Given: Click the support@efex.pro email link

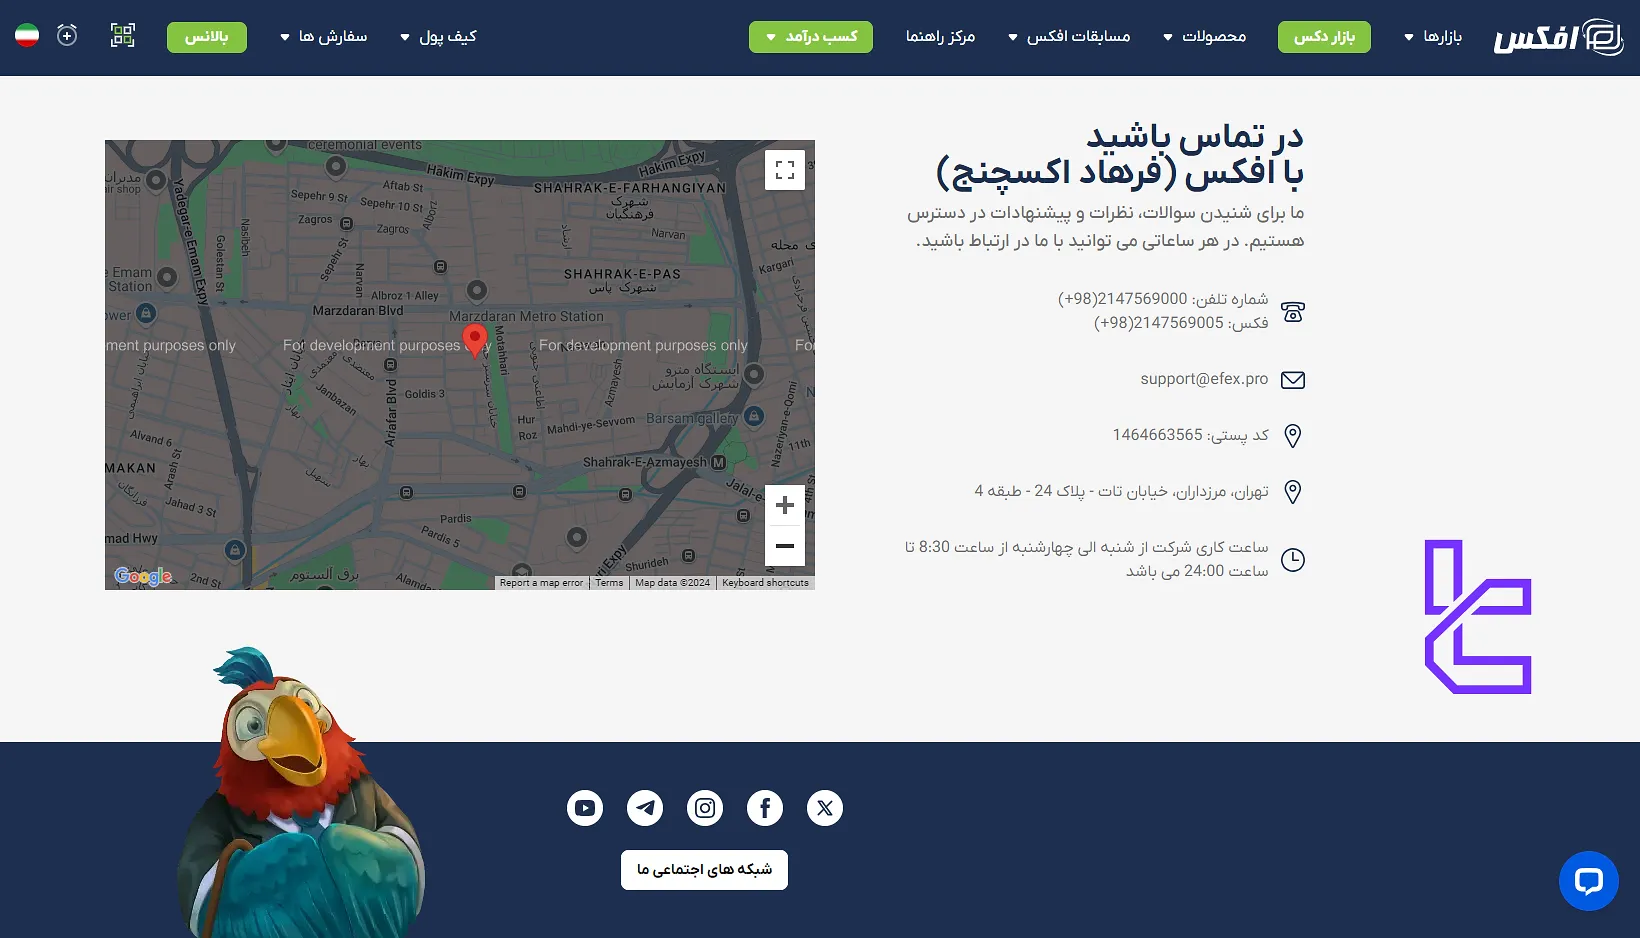Looking at the screenshot, I should pos(1203,379).
